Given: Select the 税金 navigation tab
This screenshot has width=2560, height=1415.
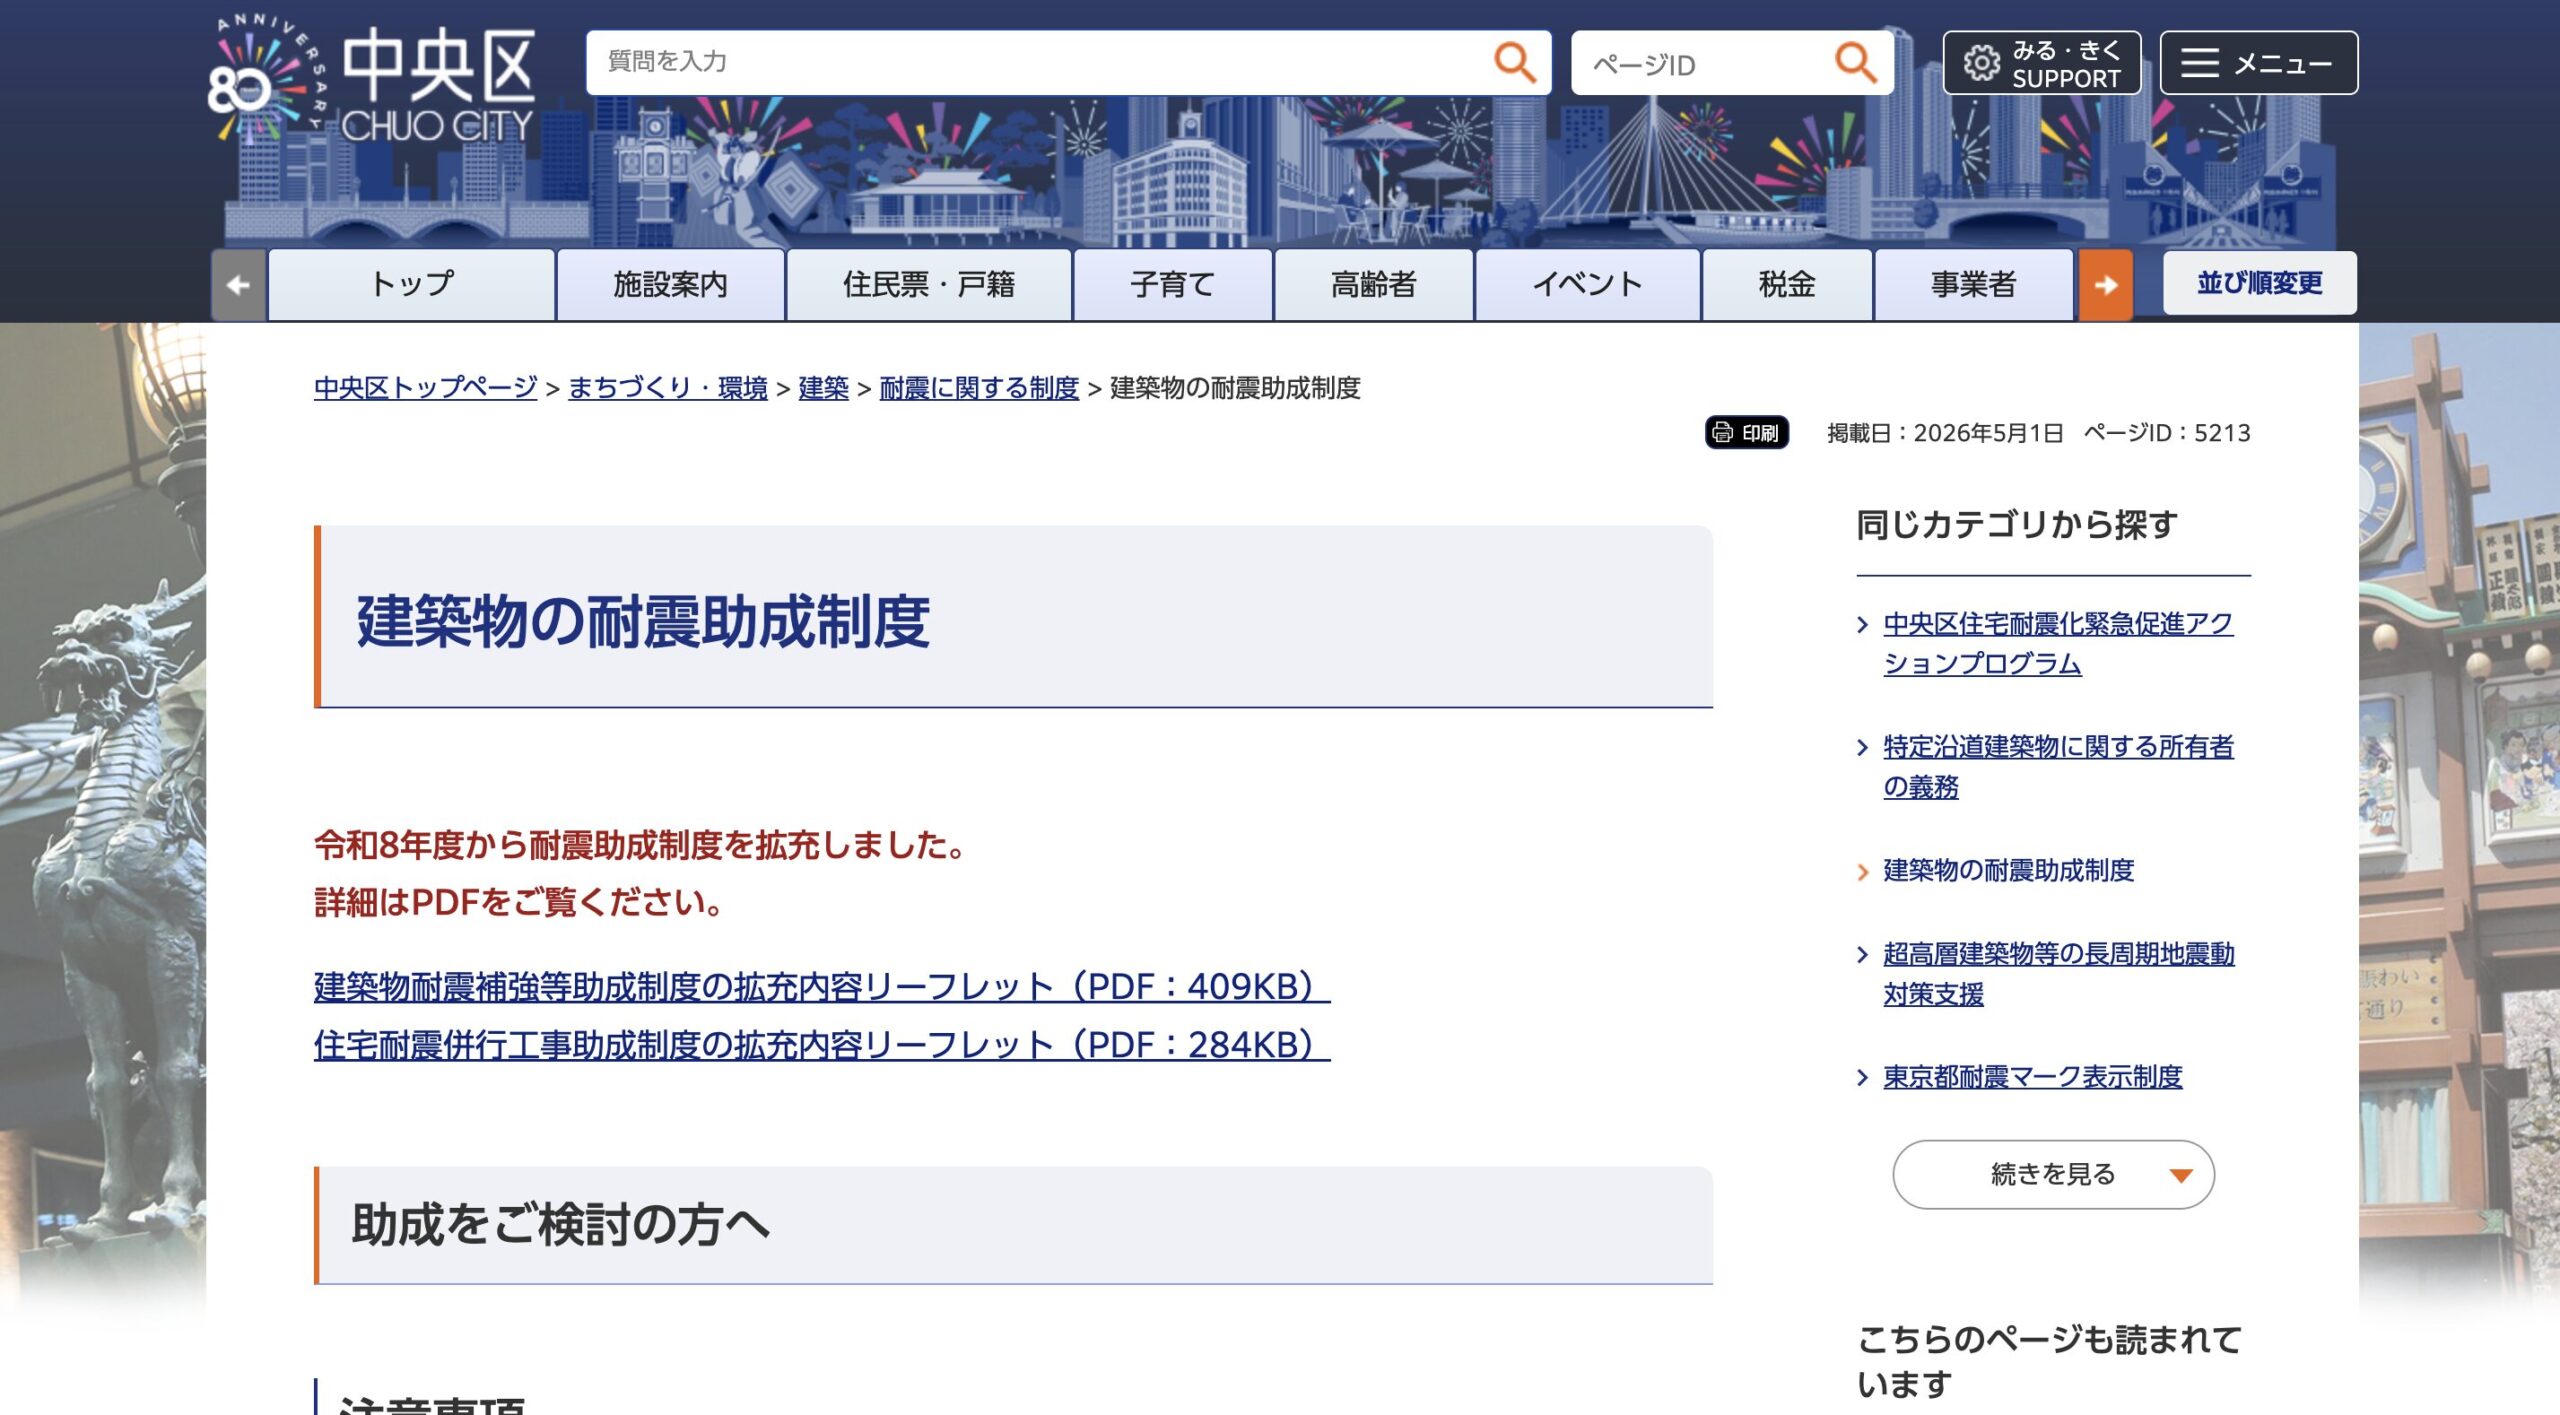Looking at the screenshot, I should coord(1786,285).
